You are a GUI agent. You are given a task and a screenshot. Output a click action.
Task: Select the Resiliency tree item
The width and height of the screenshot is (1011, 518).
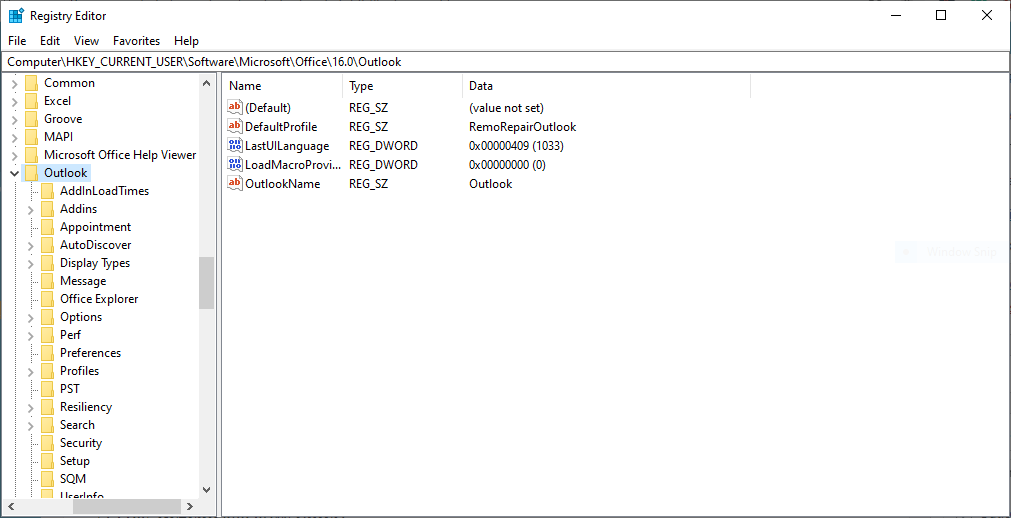click(x=86, y=407)
